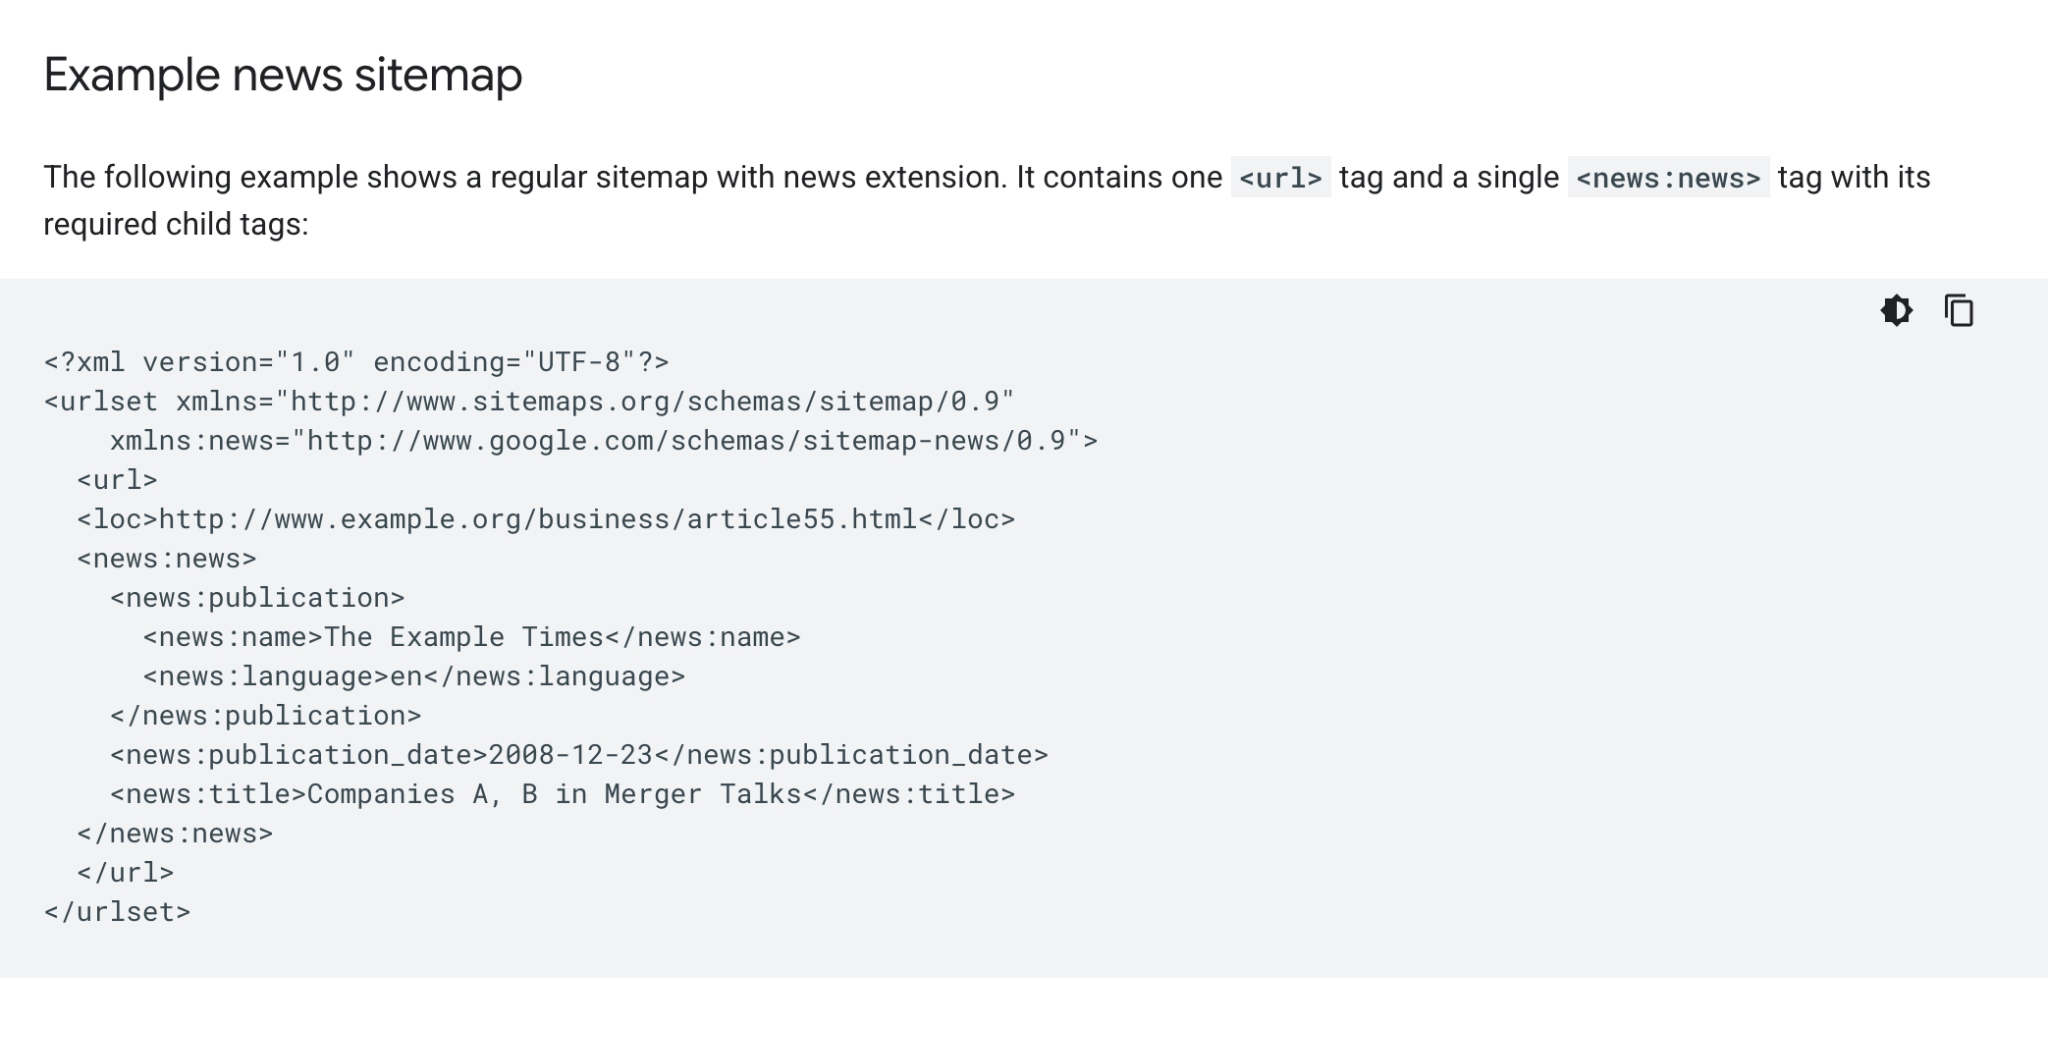Click the news:language "en" line
This screenshot has width=2048, height=1051.
(413, 677)
